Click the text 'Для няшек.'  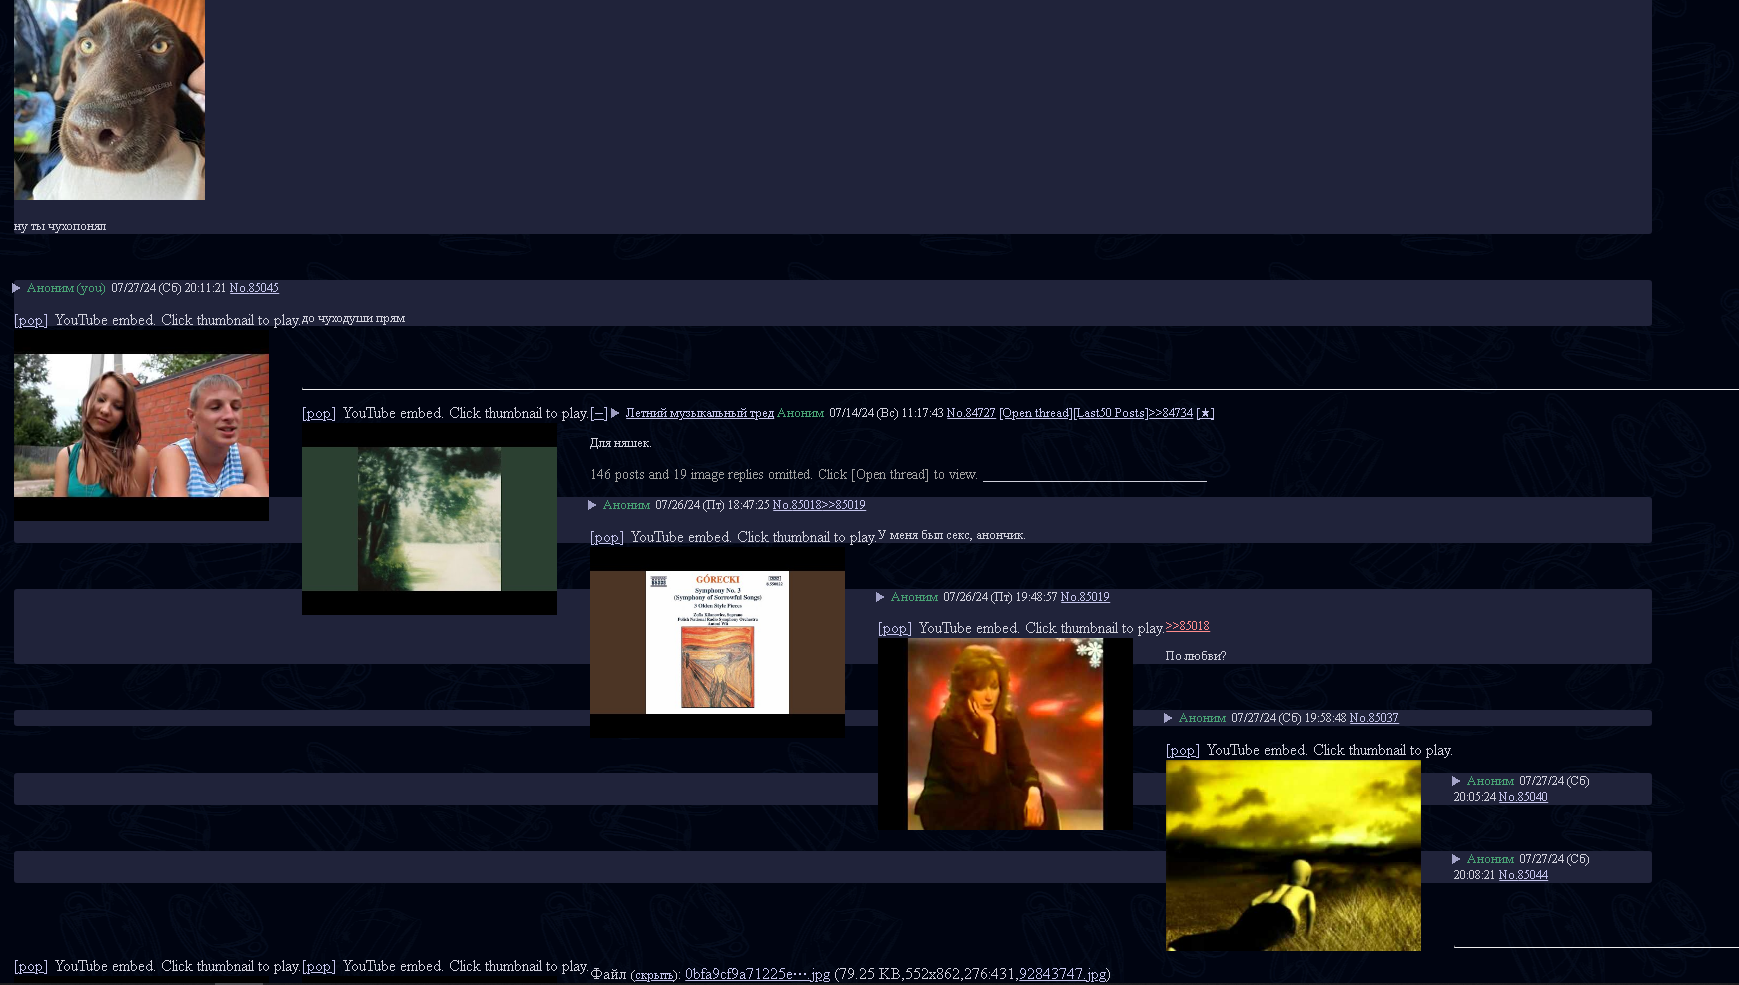point(620,443)
